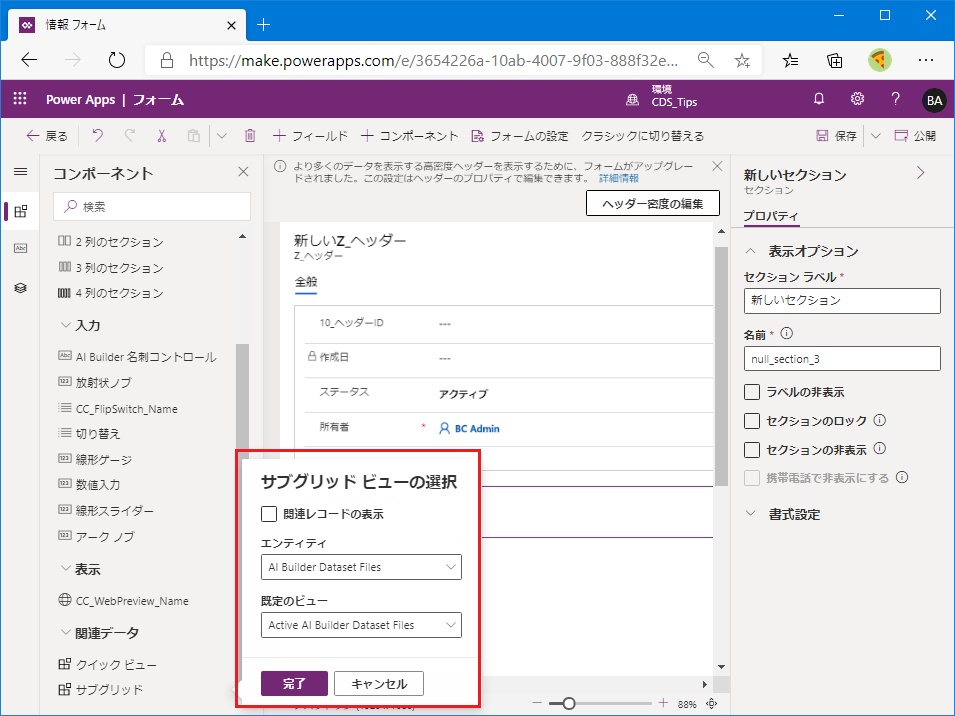The height and width of the screenshot is (716, 955).
Task: Open the Tree view layers icon in sidebar
Action: 21,287
